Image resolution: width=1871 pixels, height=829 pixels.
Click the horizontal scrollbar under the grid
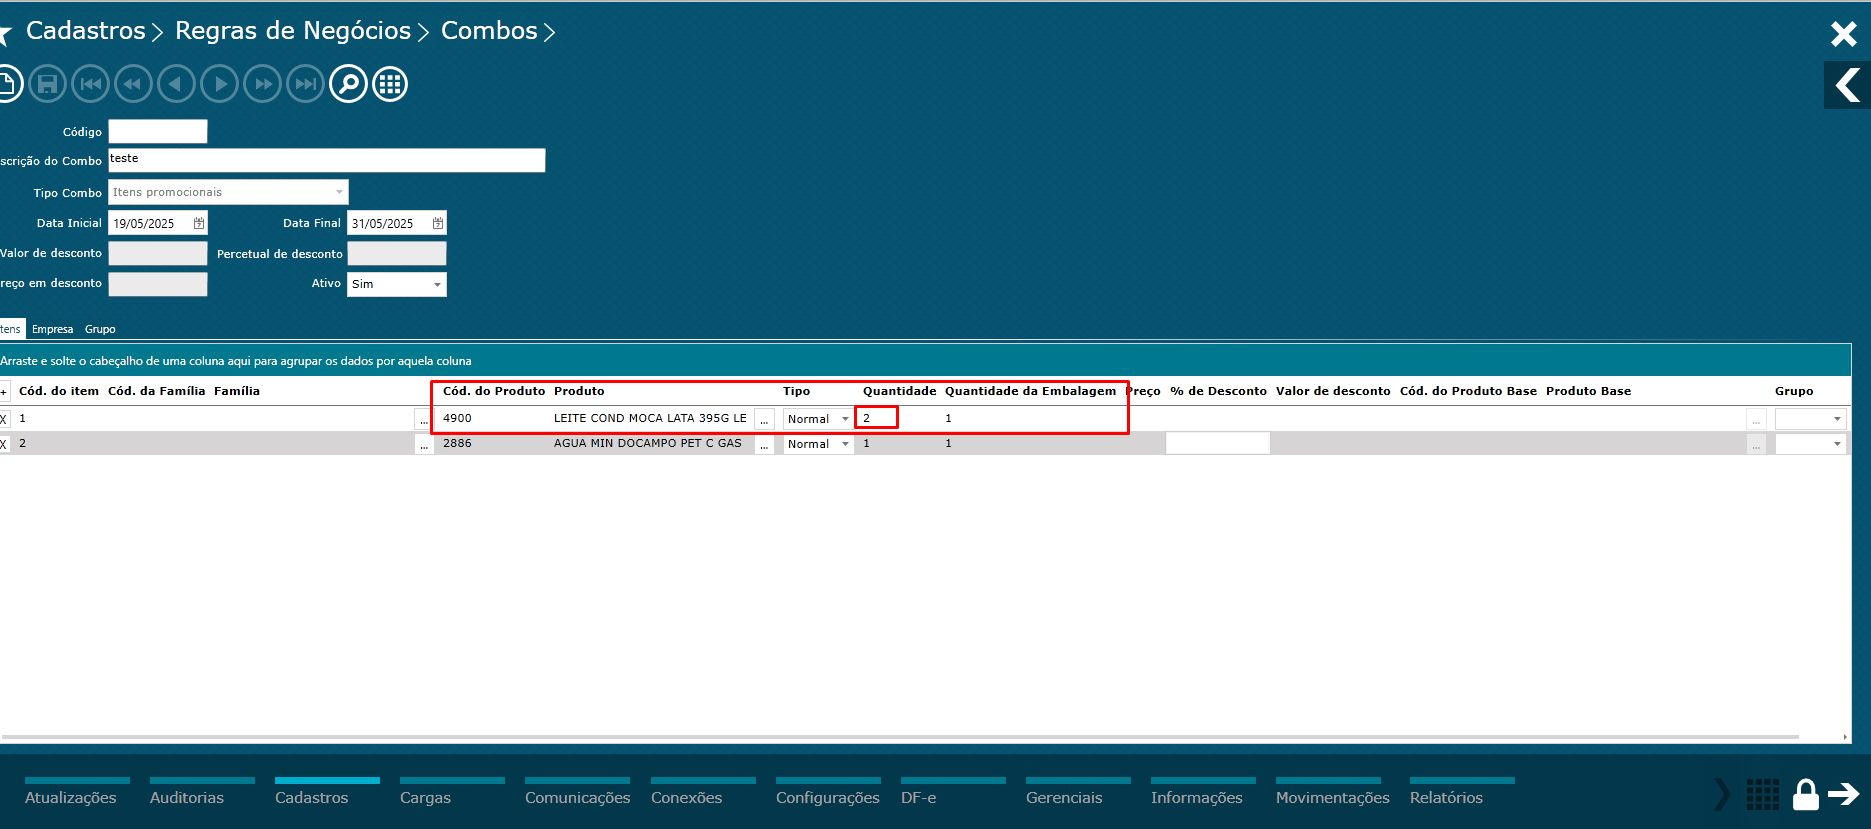(x=900, y=737)
